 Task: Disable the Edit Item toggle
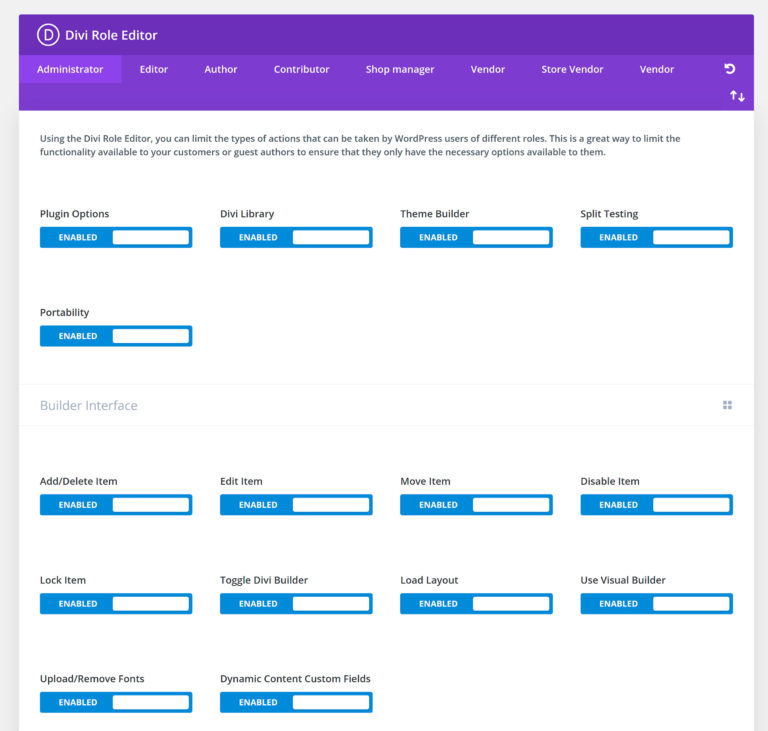[x=296, y=505]
